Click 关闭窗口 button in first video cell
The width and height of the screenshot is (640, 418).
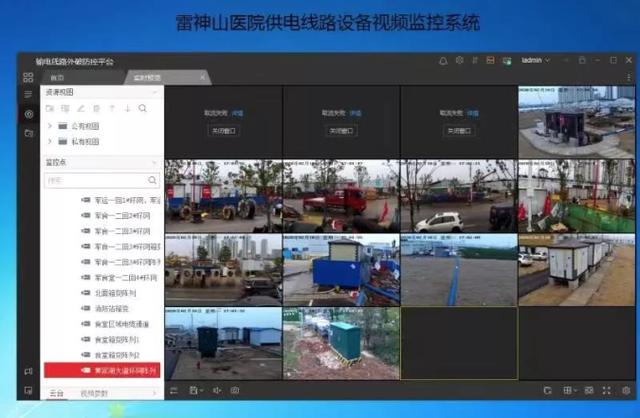point(223,131)
